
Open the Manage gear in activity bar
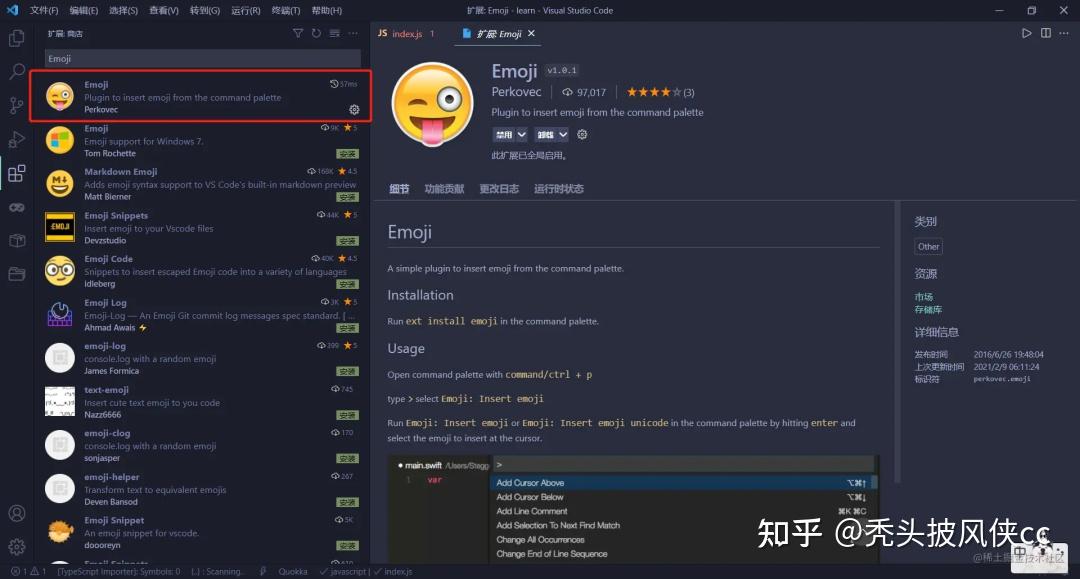point(17,547)
